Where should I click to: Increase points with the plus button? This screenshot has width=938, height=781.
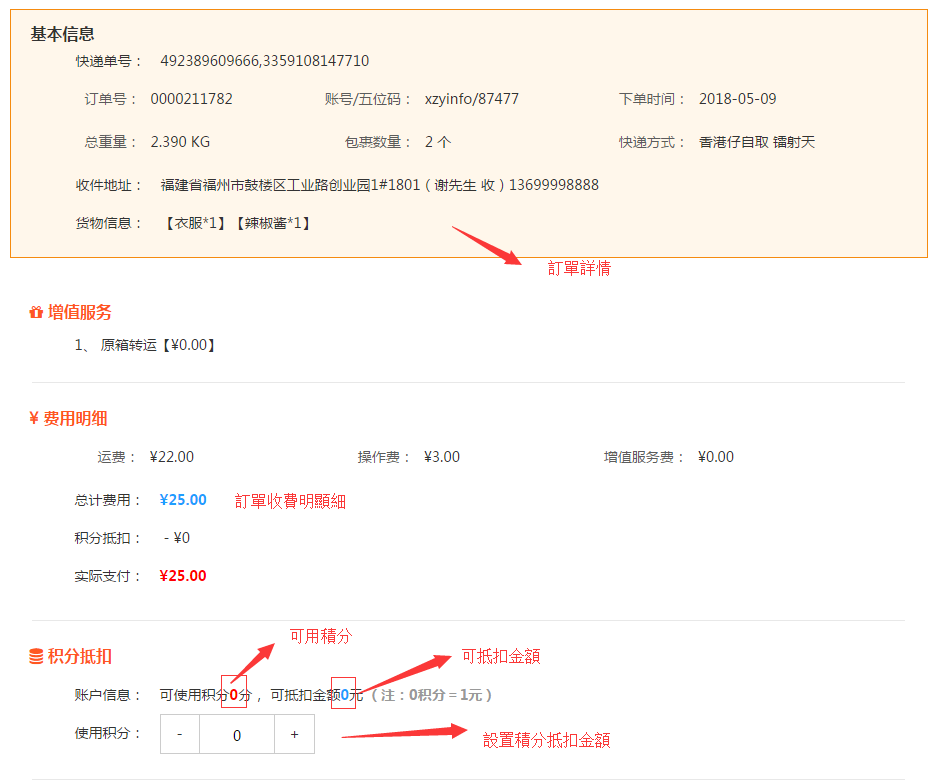point(294,734)
